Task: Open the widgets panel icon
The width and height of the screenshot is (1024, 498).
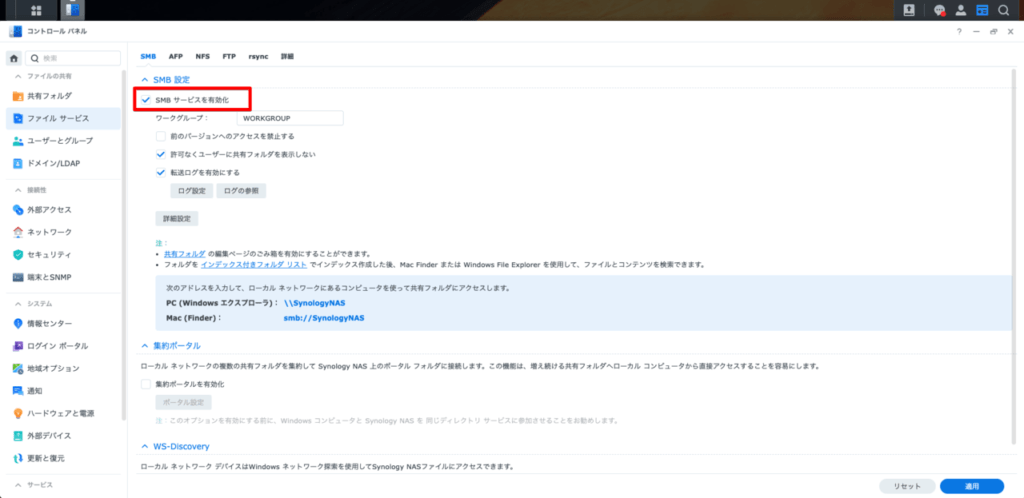Action: 982,10
